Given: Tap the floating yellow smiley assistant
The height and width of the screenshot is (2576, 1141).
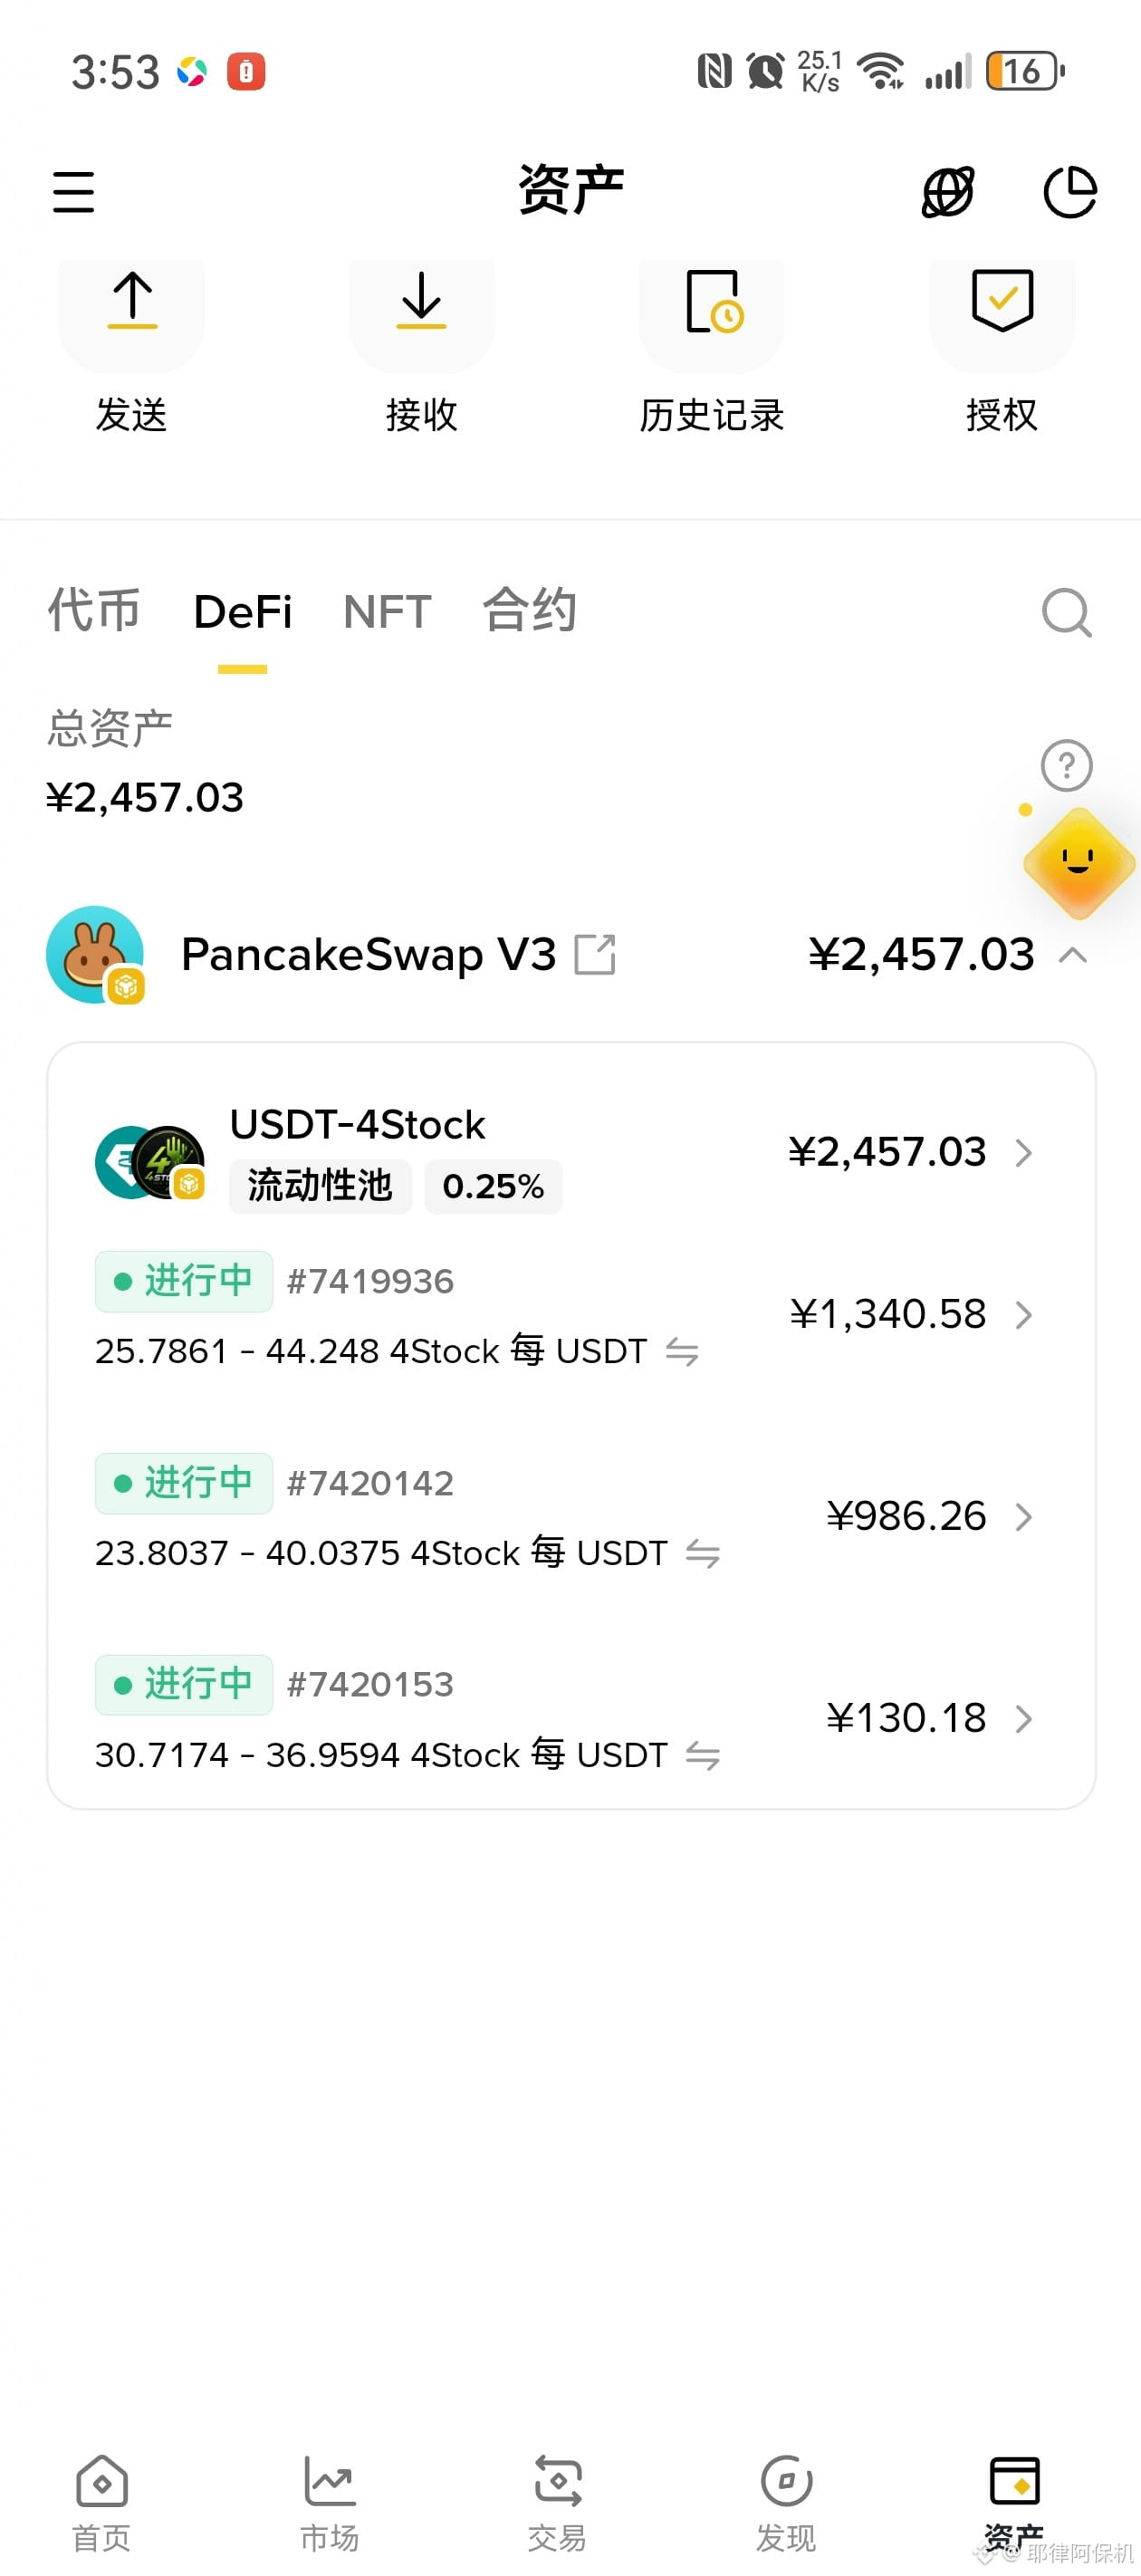Looking at the screenshot, I should (x=1078, y=863).
